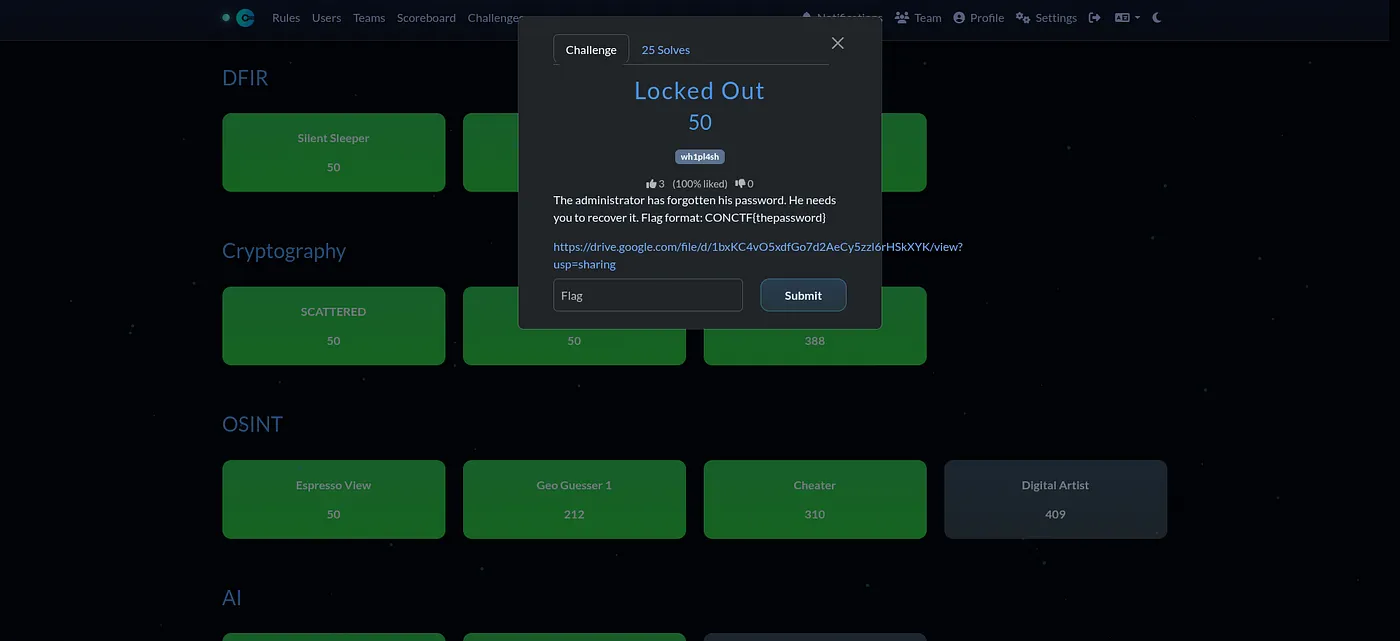
Task: Select the Challenge tab in modal
Action: click(591, 50)
